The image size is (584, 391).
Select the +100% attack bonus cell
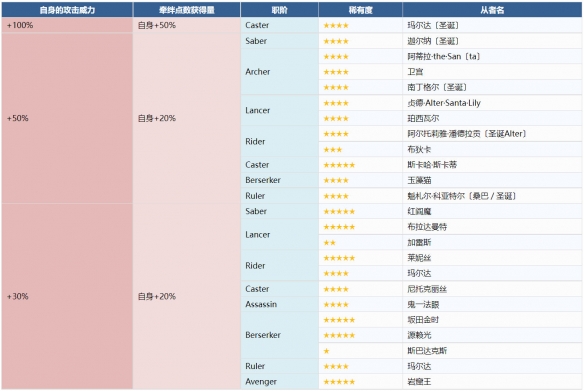point(67,25)
